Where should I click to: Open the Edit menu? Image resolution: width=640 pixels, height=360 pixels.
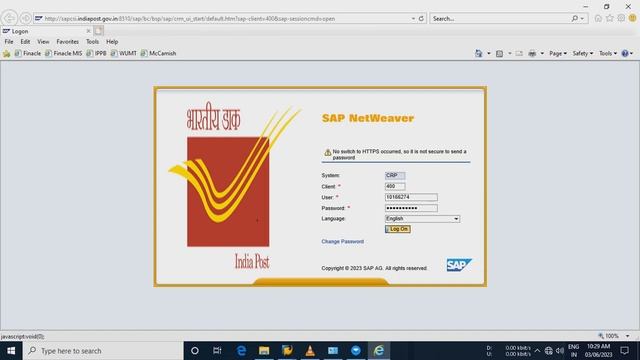click(25, 42)
